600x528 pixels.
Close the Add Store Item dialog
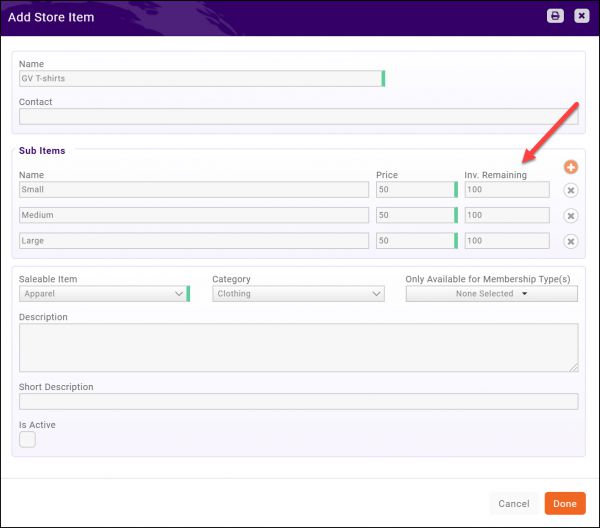(581, 16)
